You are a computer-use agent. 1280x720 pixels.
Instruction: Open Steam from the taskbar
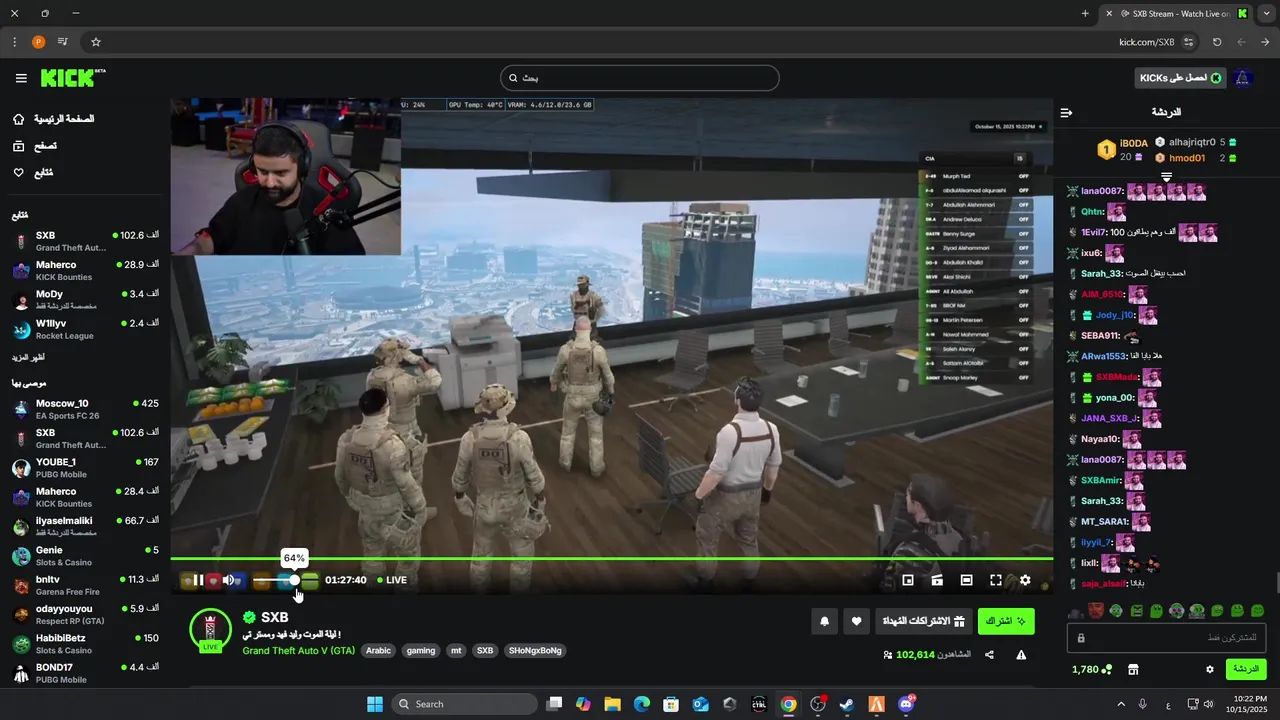coord(847,704)
